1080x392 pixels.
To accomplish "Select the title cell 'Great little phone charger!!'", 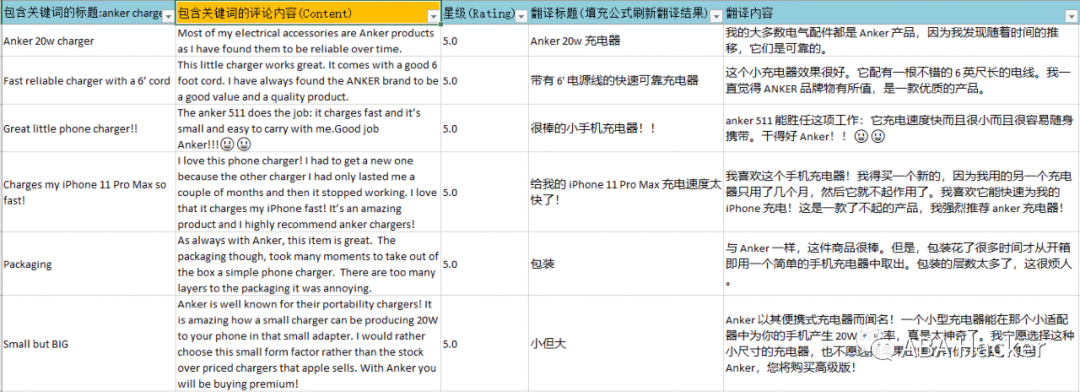I will 87,128.
